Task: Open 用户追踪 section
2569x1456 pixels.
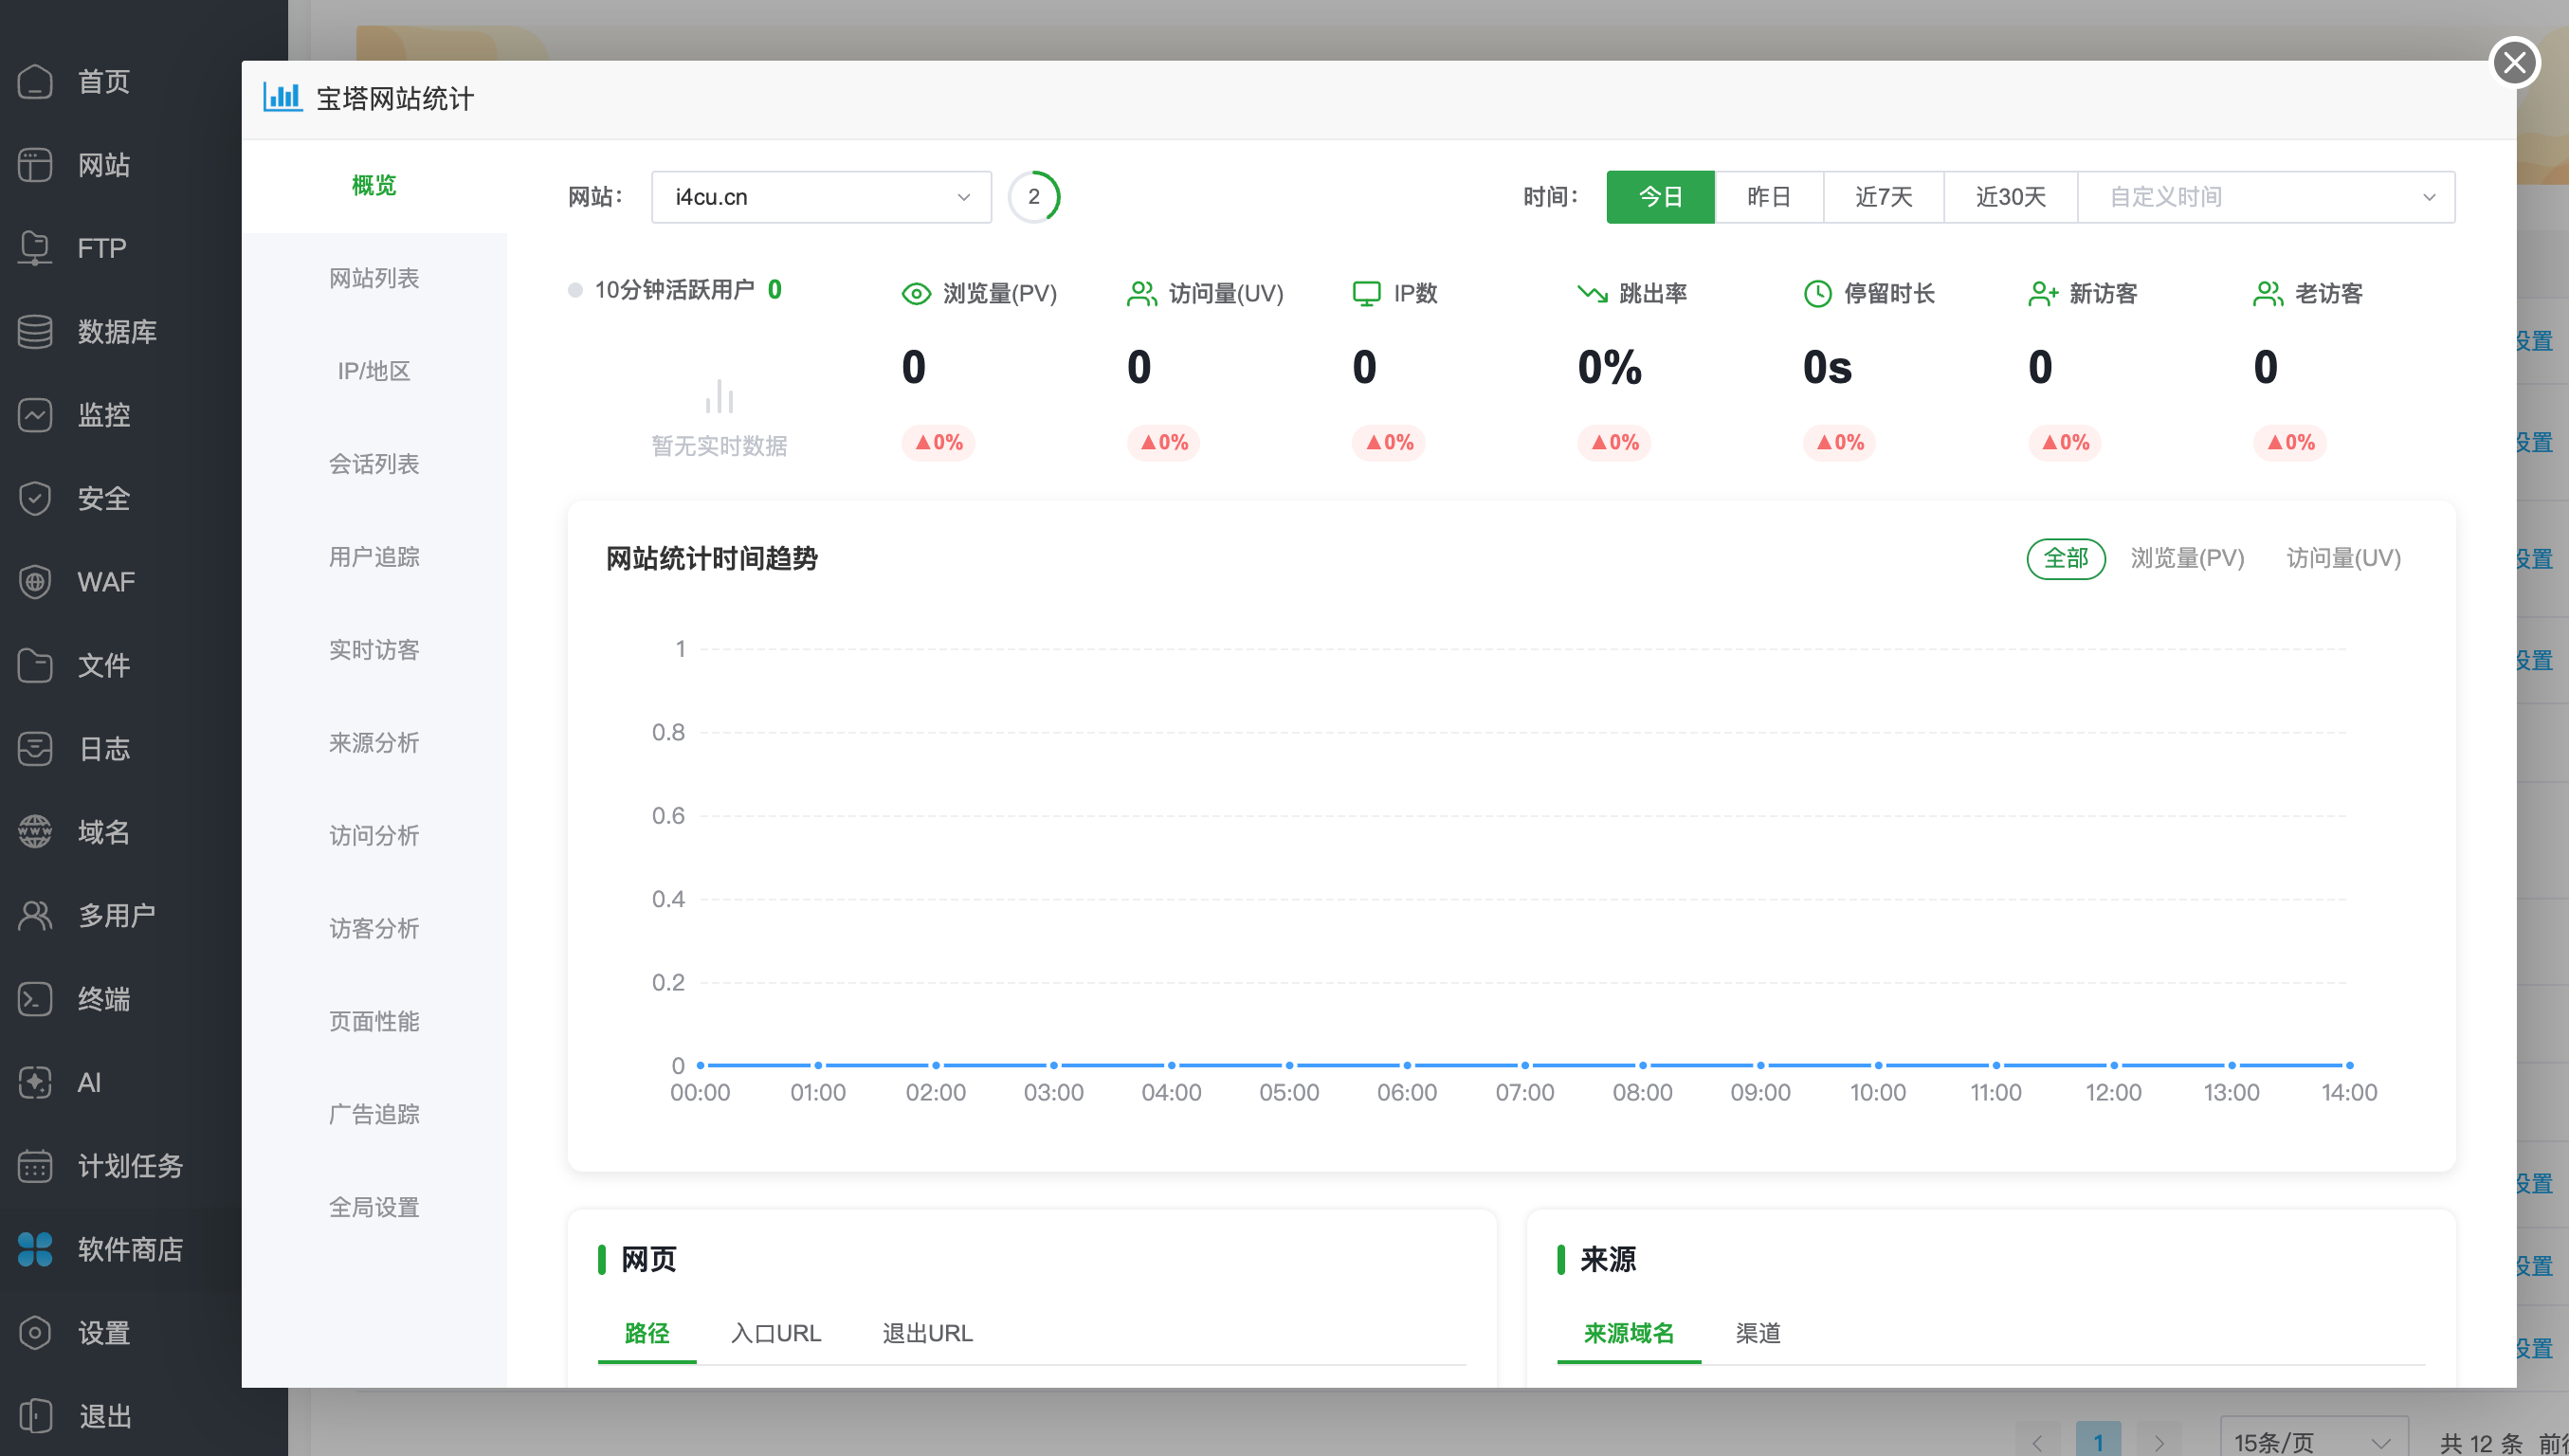Action: click(374, 557)
